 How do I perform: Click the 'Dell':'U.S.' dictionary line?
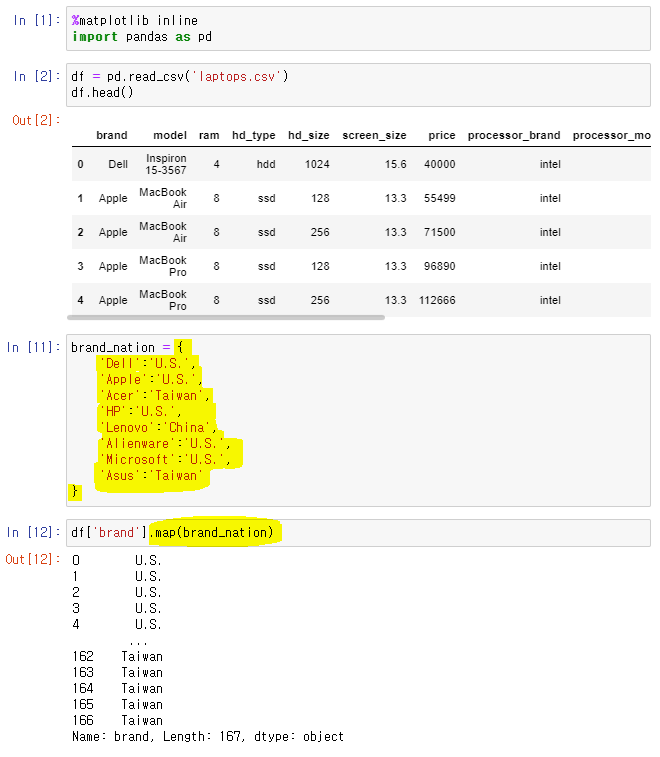pyautogui.click(x=147, y=364)
